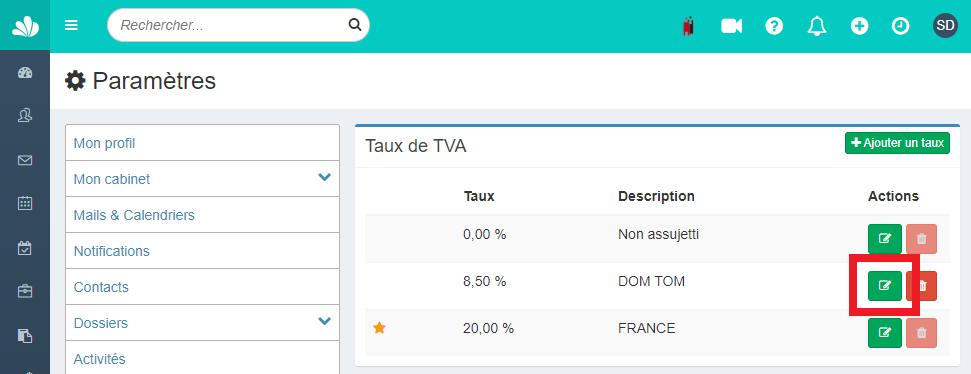Click the plus circle quick-add icon
This screenshot has height=374, width=971.
859,26
